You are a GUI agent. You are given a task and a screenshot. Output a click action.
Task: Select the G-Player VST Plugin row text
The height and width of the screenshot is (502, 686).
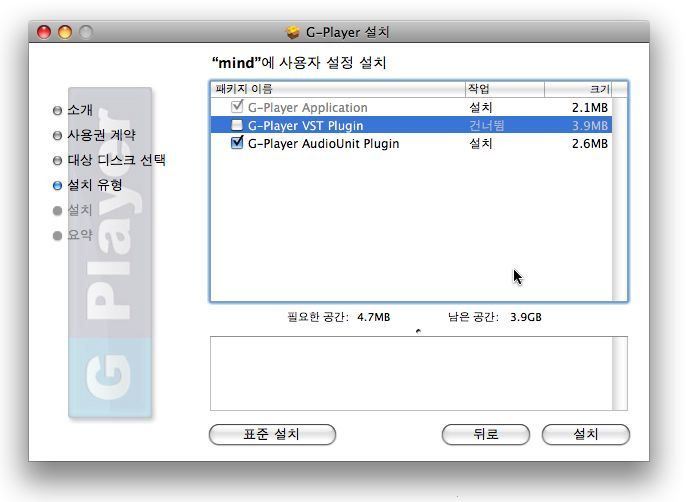[x=305, y=126]
